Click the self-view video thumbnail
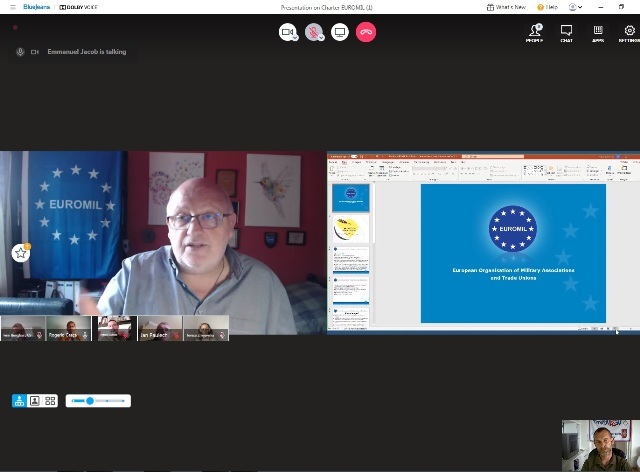 click(x=600, y=445)
